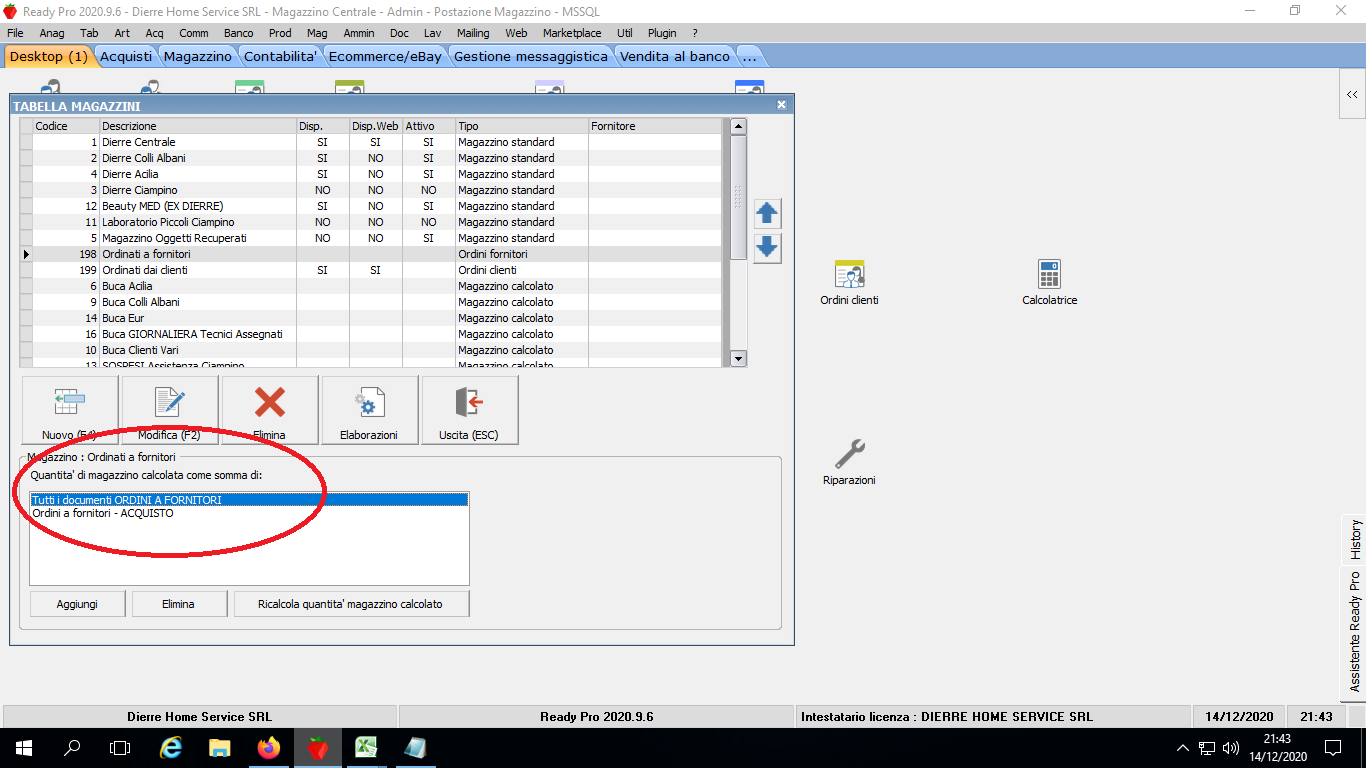The height and width of the screenshot is (768, 1366).
Task: Show hidden system tray icons
Action: point(1183,747)
